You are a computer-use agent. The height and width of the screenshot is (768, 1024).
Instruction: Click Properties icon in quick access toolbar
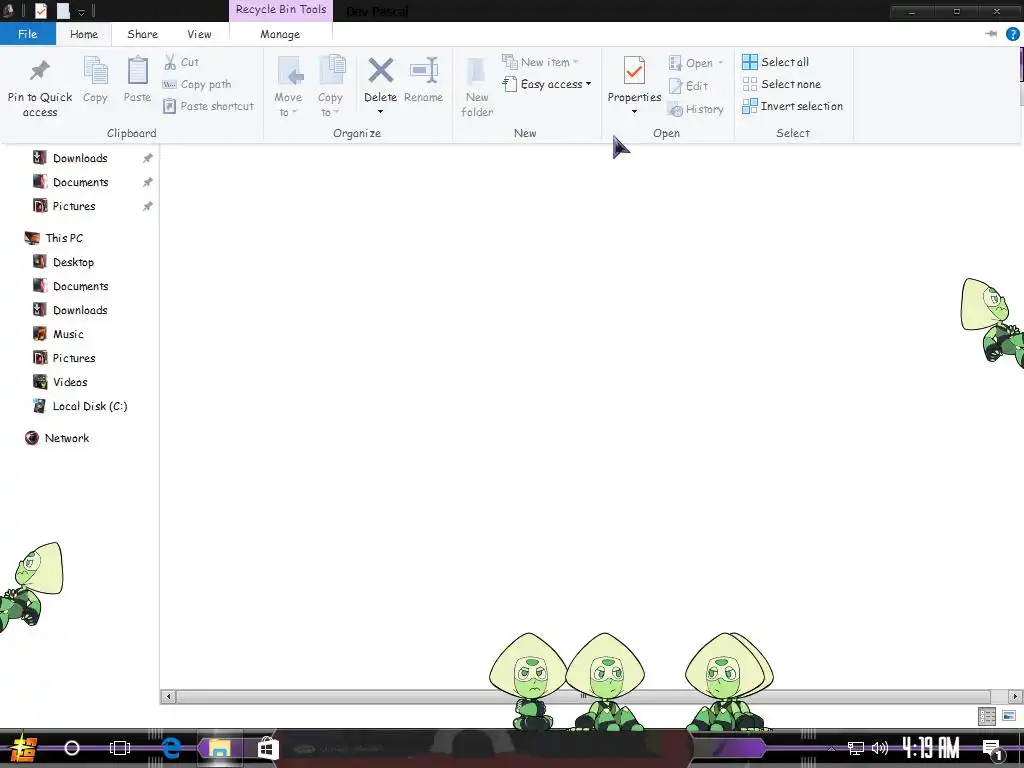tap(40, 10)
